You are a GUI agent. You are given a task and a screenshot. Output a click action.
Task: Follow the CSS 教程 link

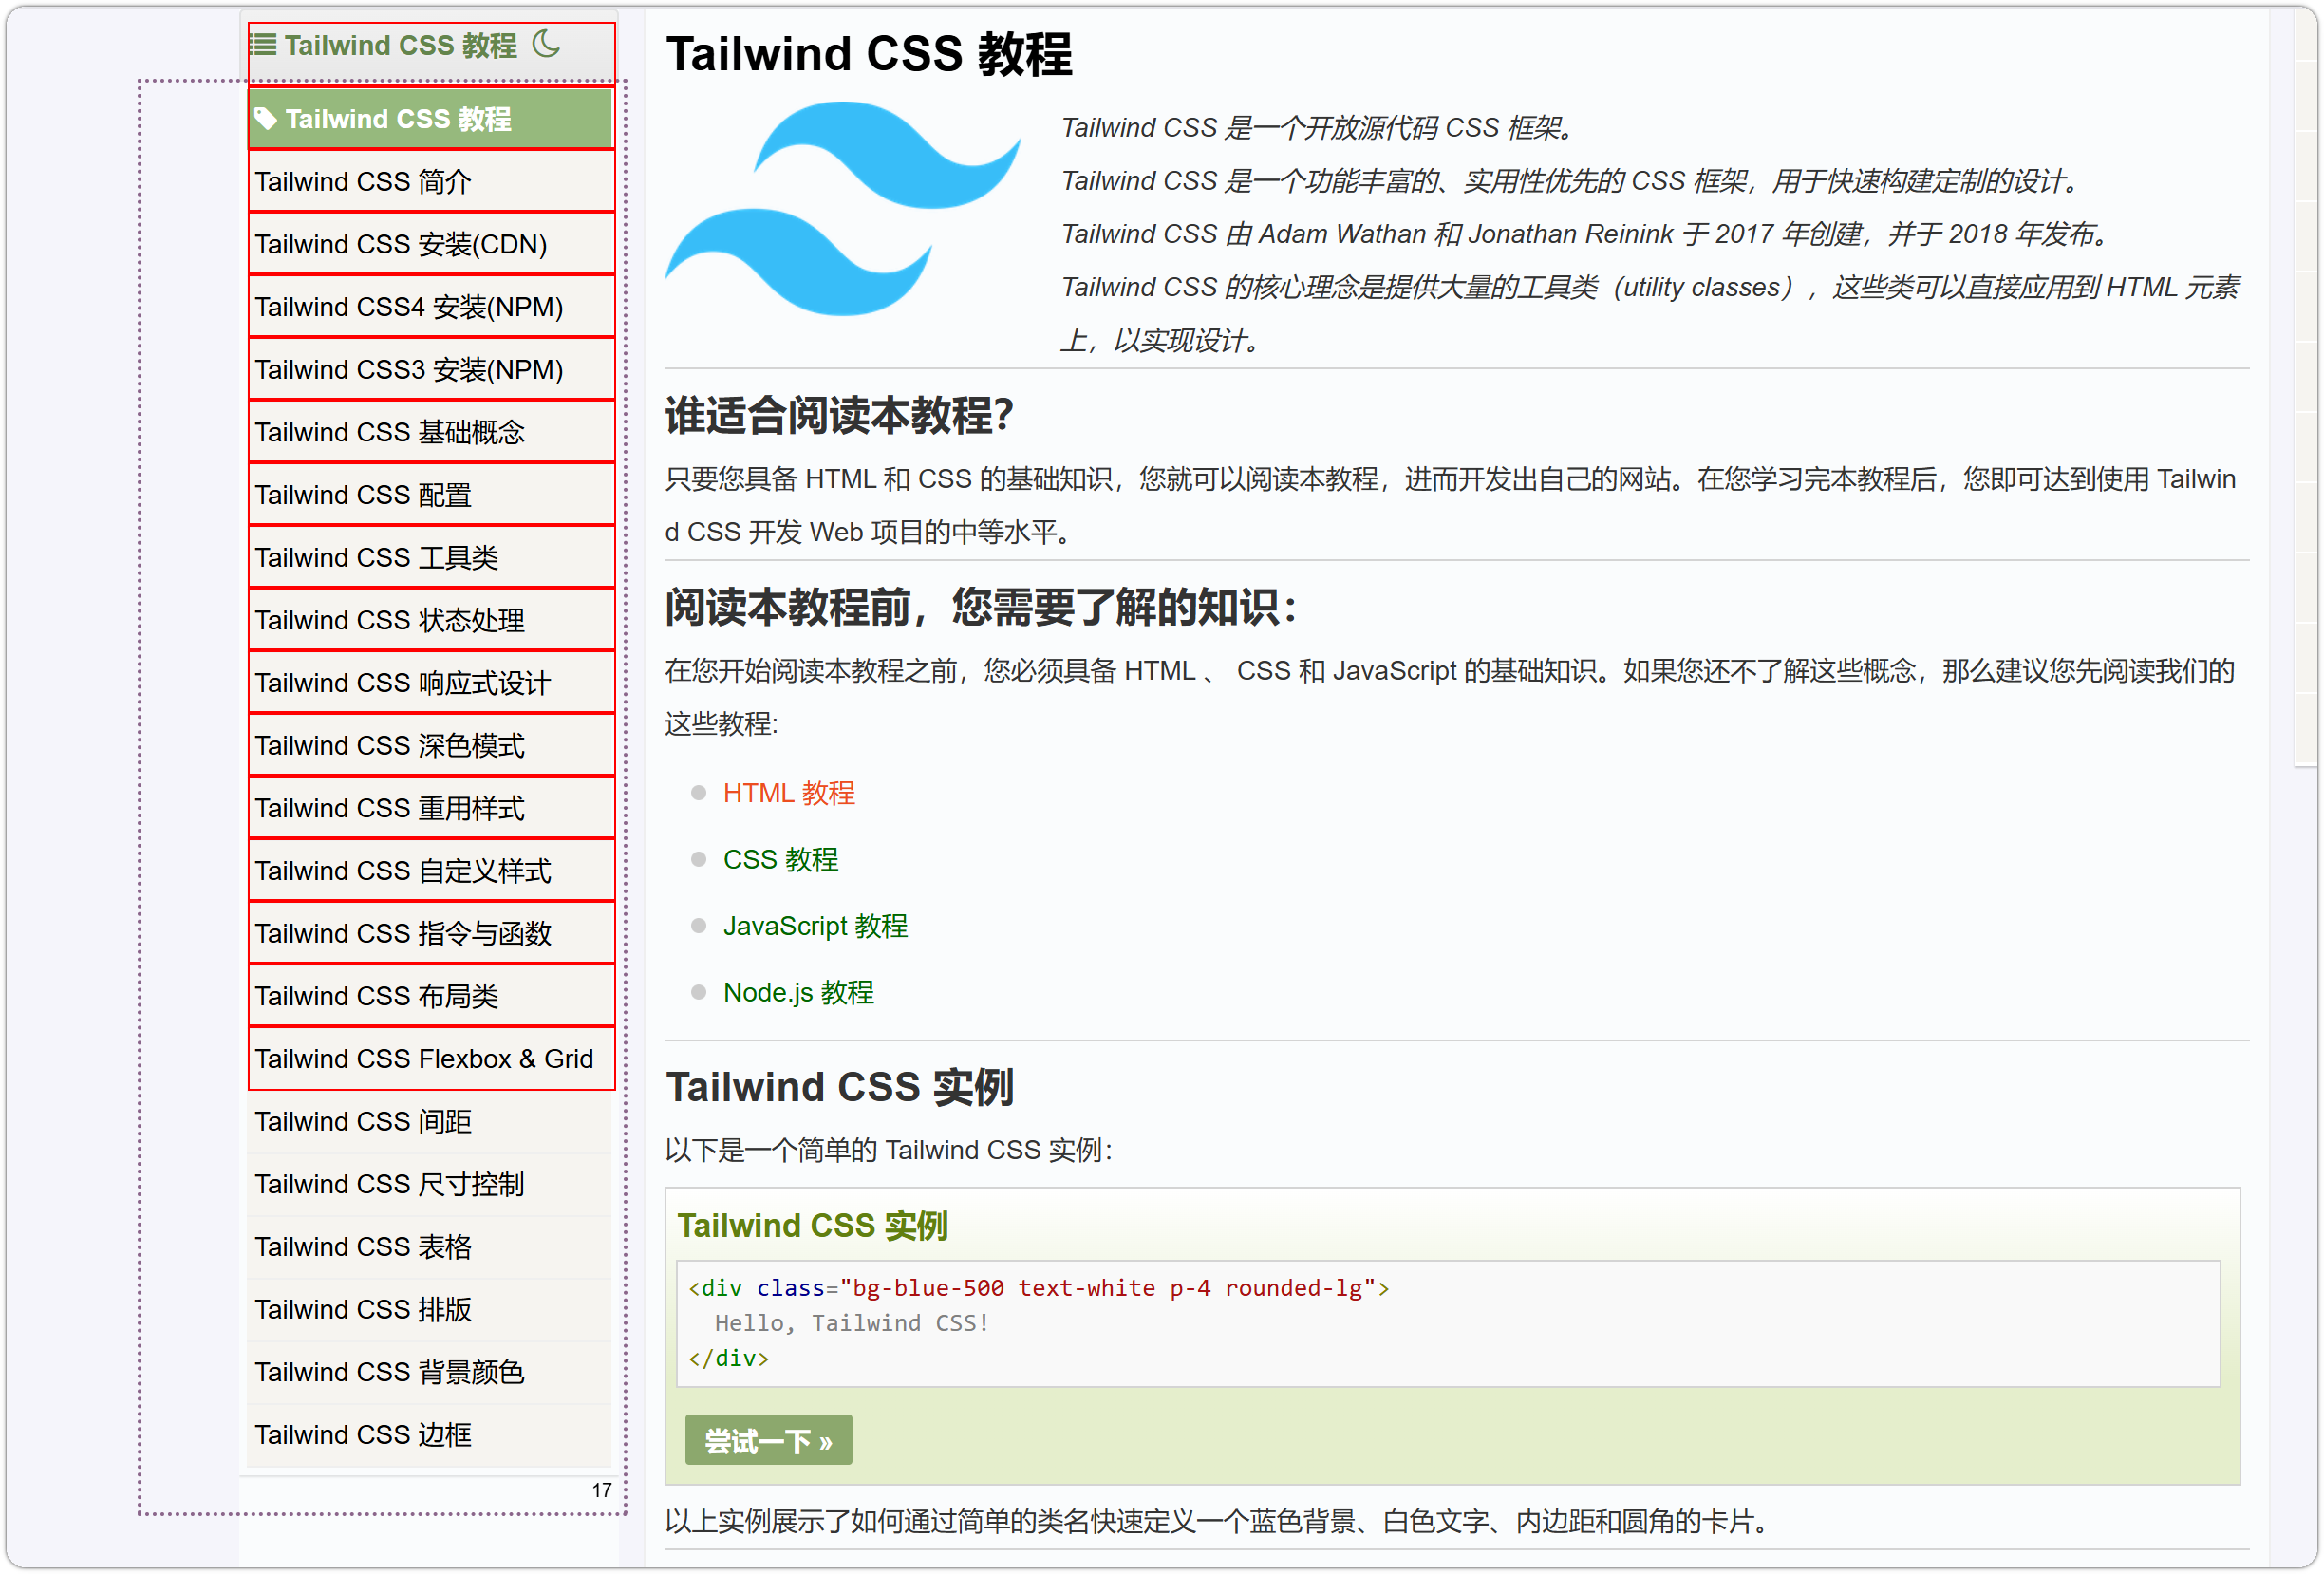coord(781,860)
